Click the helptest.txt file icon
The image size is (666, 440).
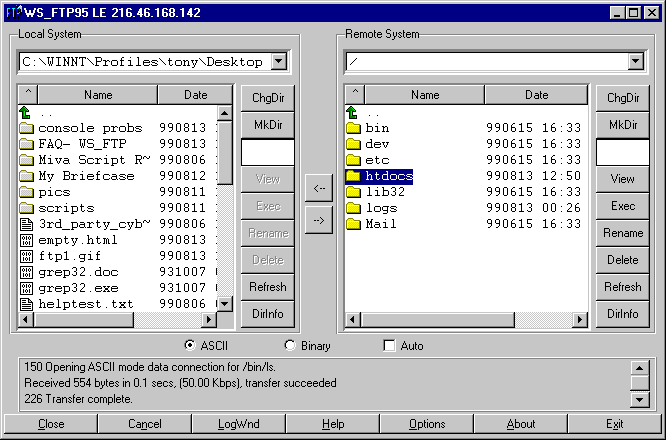(26, 304)
